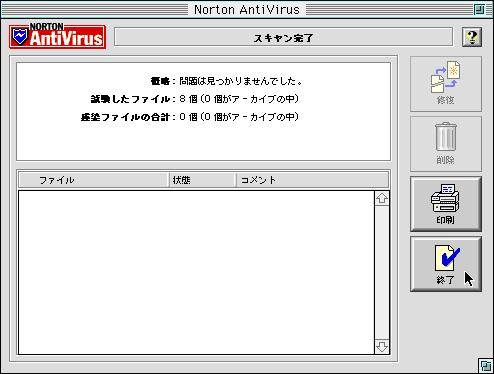494x374 pixels.
Task: Click the Norton AntiVirus logo
Action: click(x=57, y=36)
